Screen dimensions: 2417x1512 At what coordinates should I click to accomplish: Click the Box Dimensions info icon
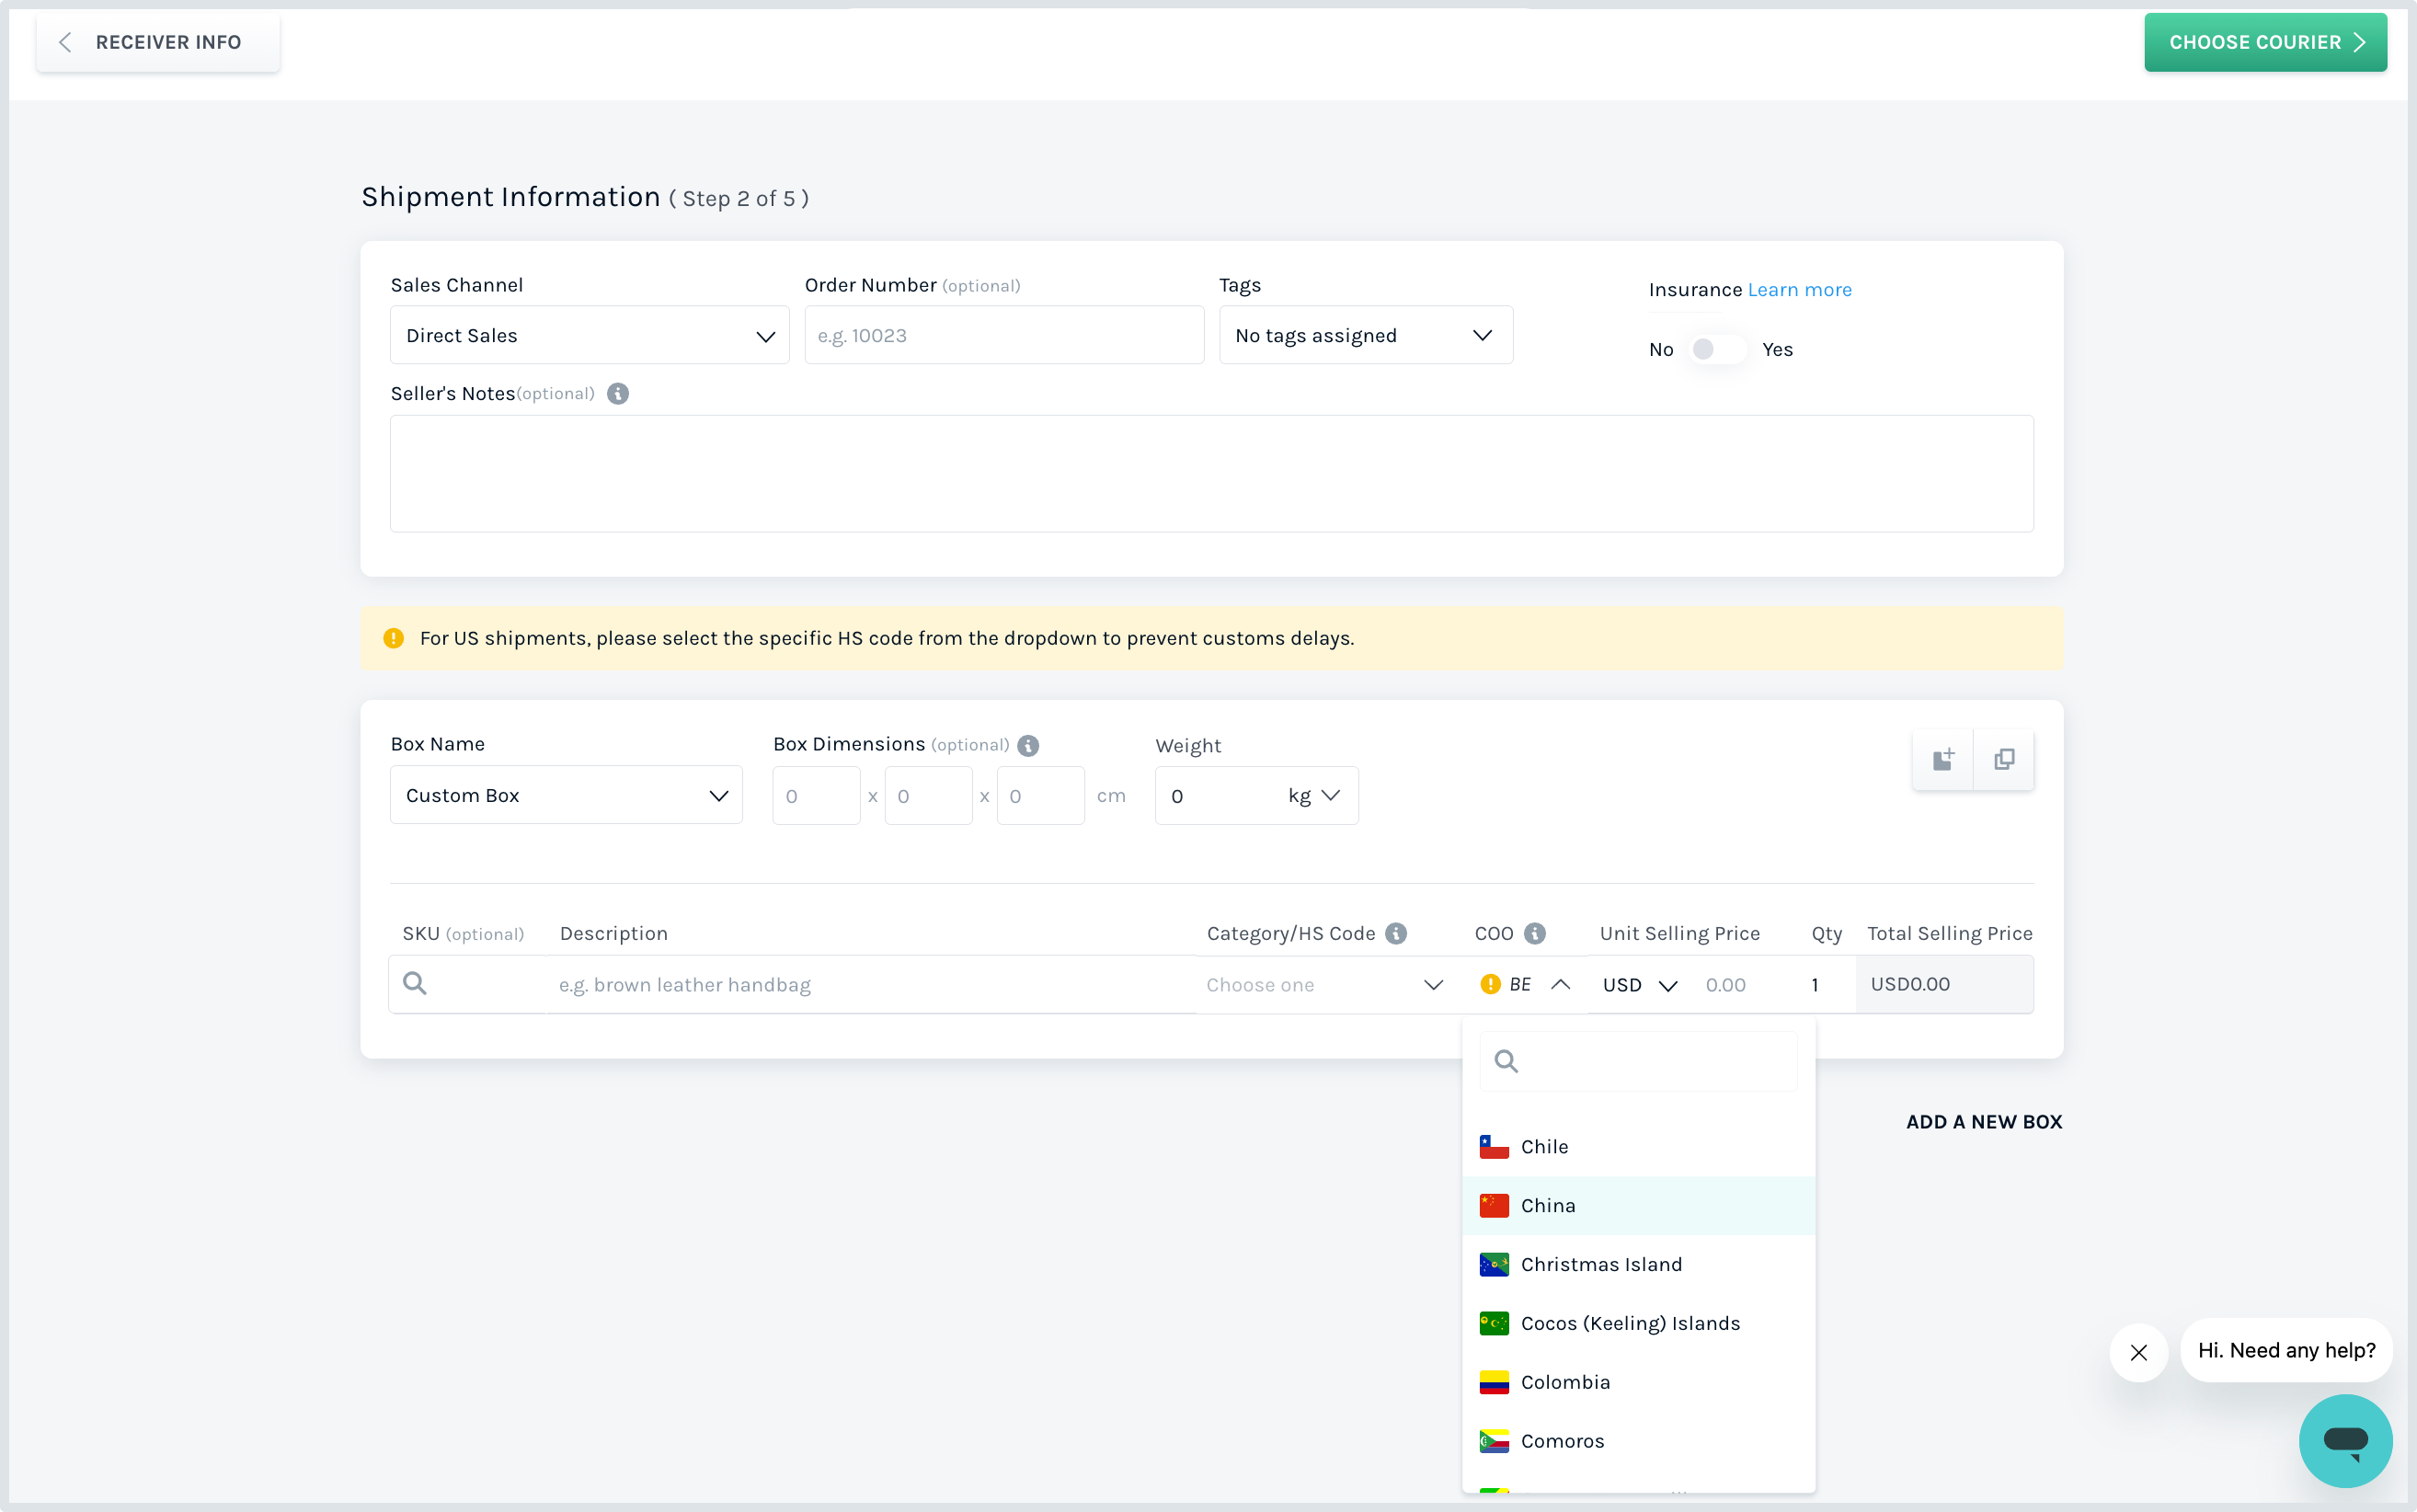(x=1028, y=745)
